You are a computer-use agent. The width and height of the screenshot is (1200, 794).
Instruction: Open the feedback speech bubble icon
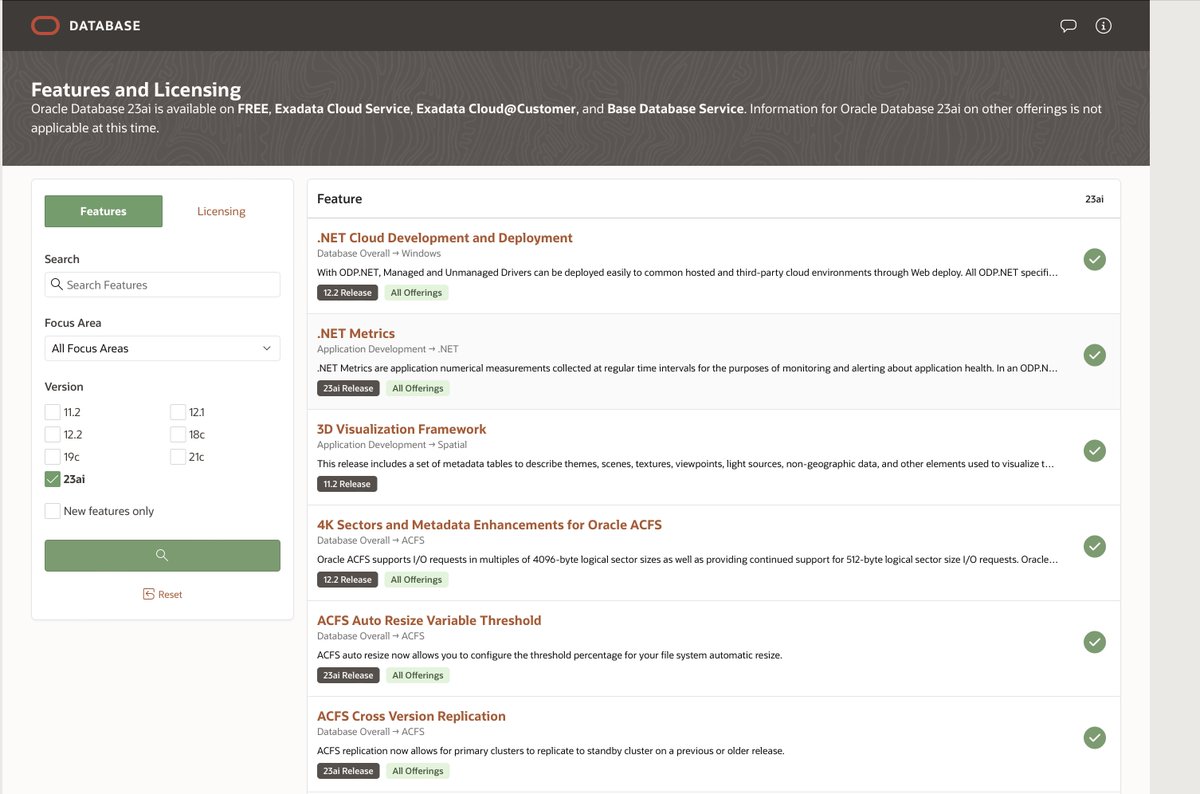pyautogui.click(x=1068, y=26)
